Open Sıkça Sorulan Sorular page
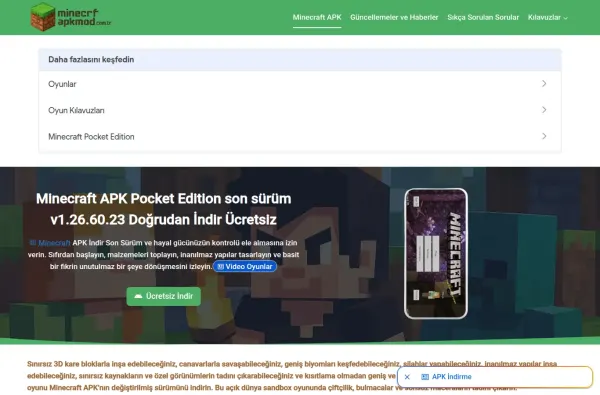 pos(483,17)
